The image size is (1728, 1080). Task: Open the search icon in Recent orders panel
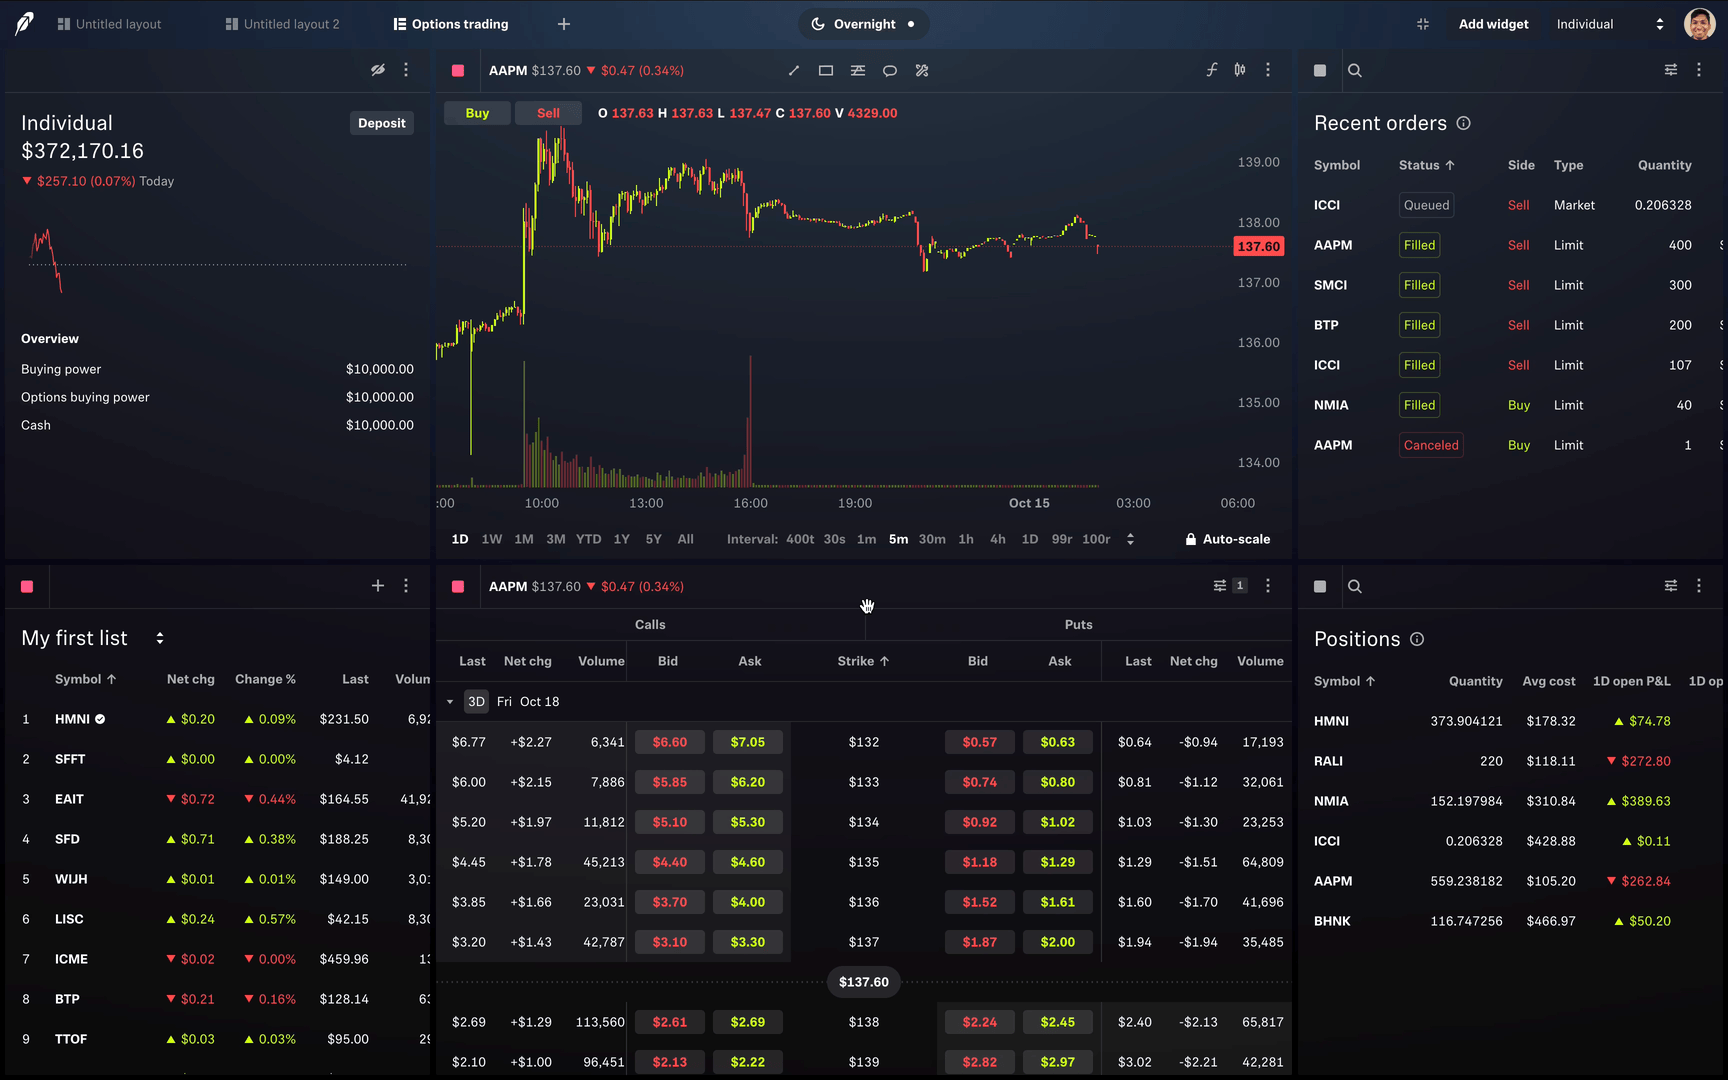click(x=1354, y=70)
